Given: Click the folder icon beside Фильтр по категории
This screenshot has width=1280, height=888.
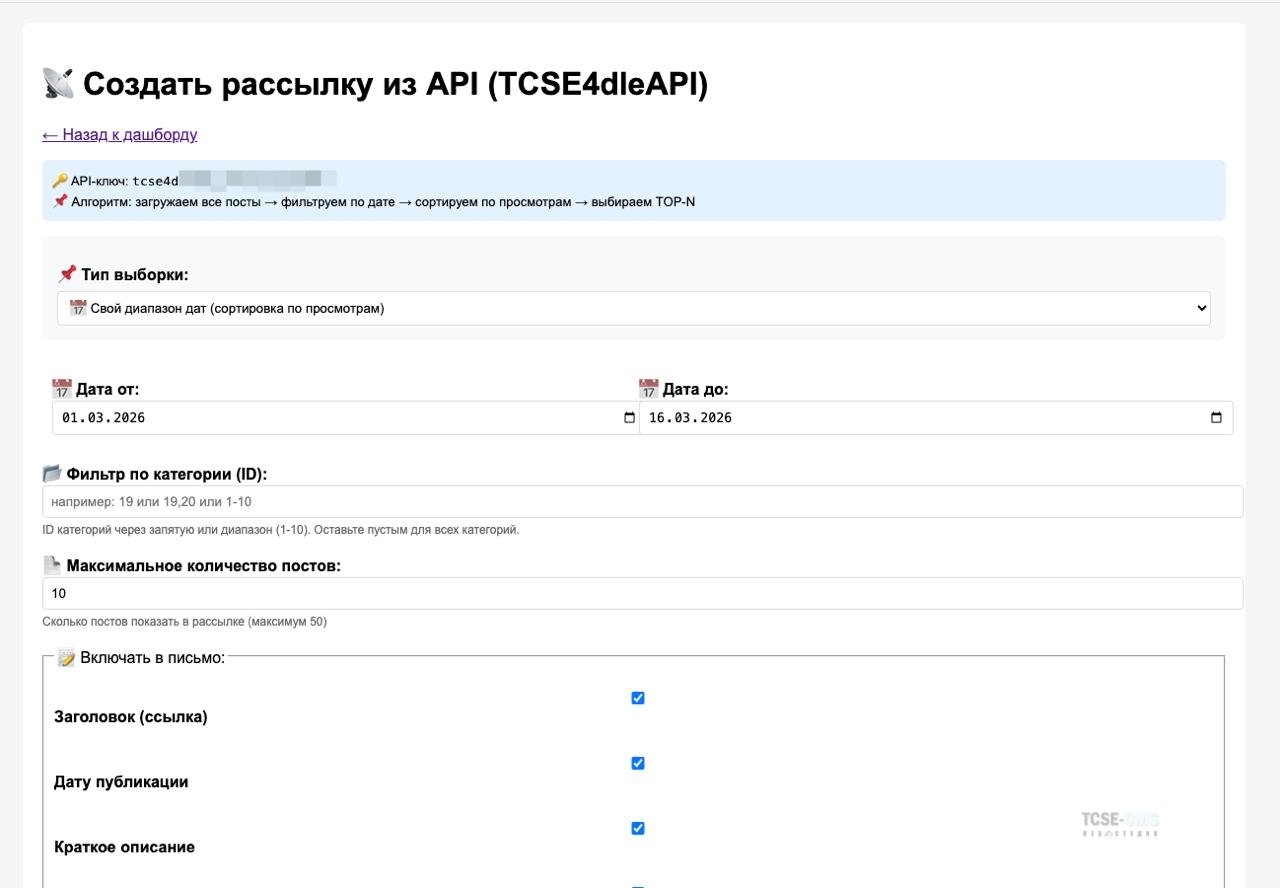Looking at the screenshot, I should [52, 474].
